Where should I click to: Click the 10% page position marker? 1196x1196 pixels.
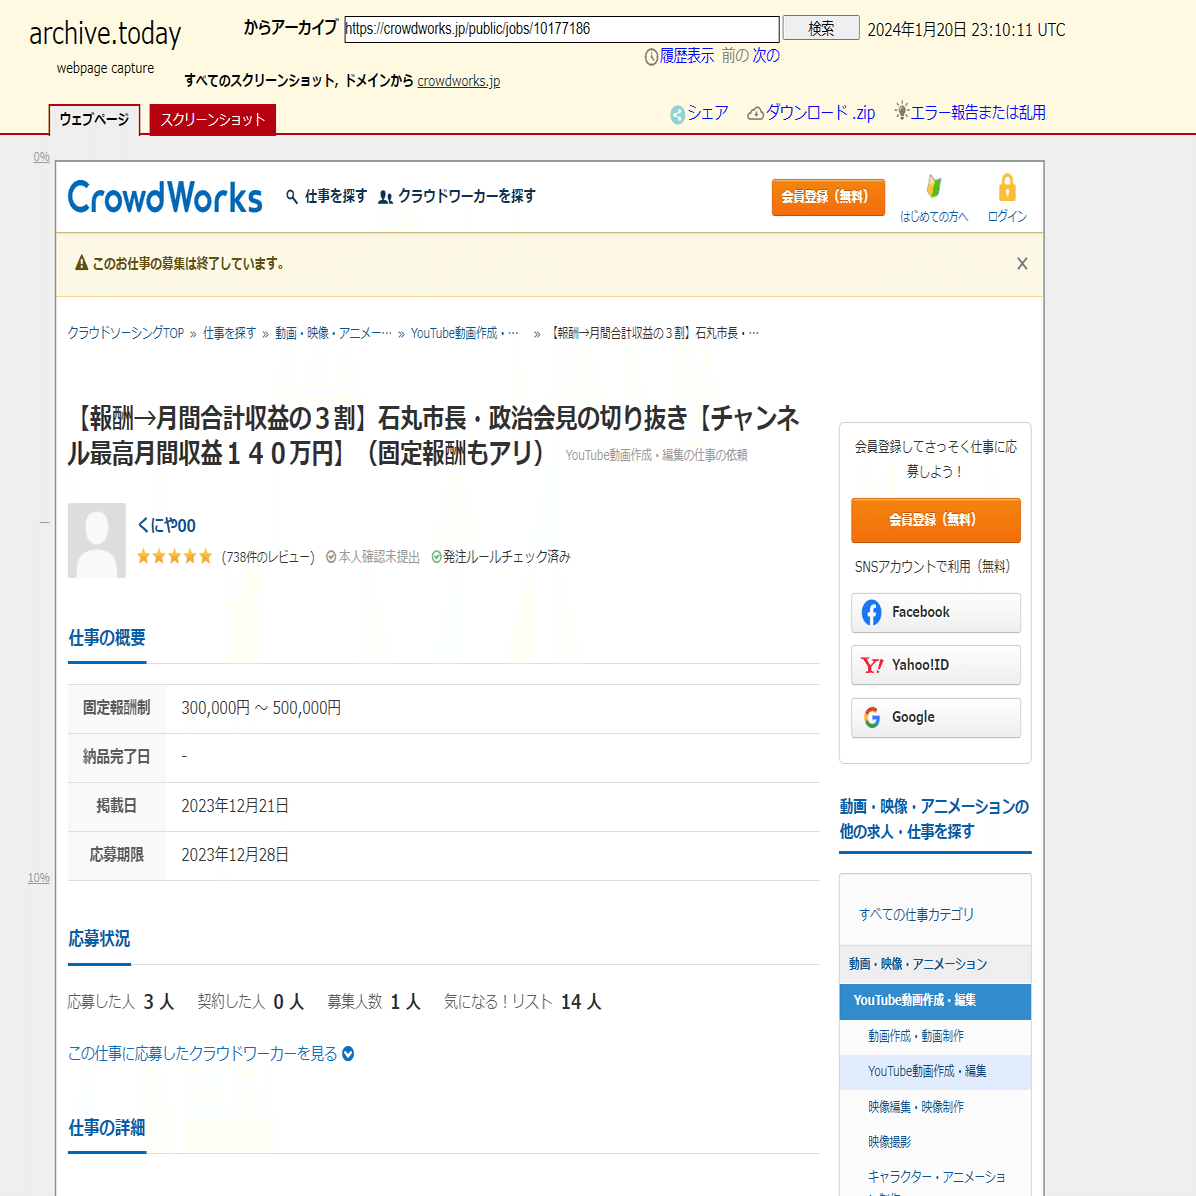(38, 878)
